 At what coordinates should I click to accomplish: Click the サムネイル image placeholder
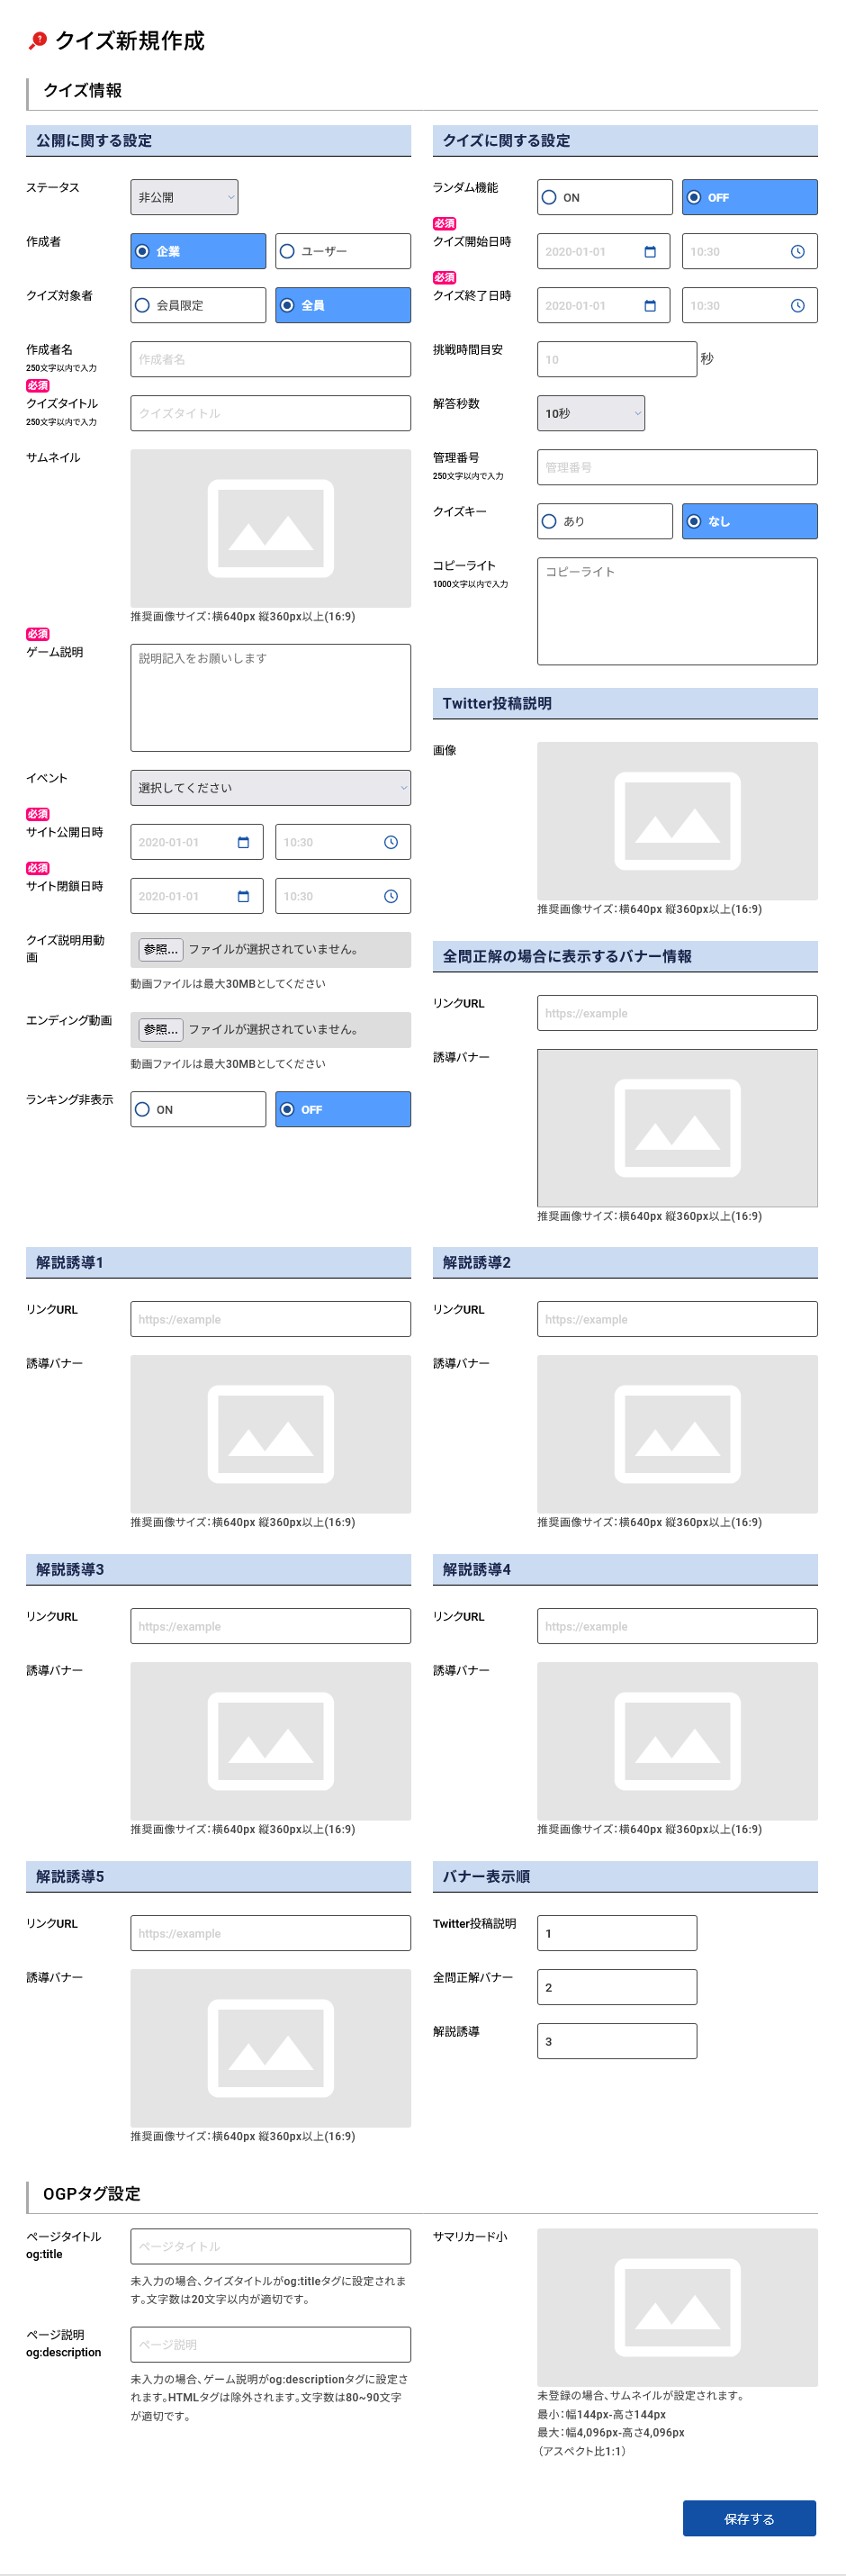click(270, 528)
